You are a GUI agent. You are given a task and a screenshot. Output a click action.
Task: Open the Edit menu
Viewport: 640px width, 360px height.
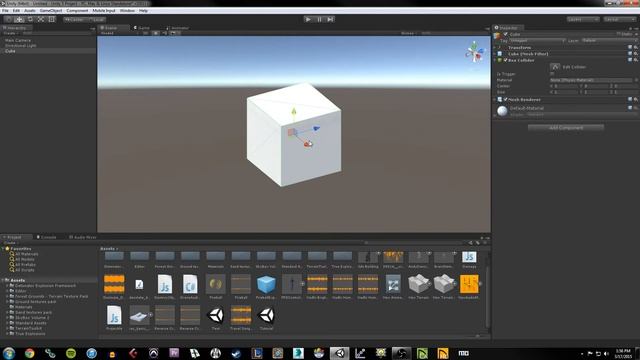(x=16, y=11)
